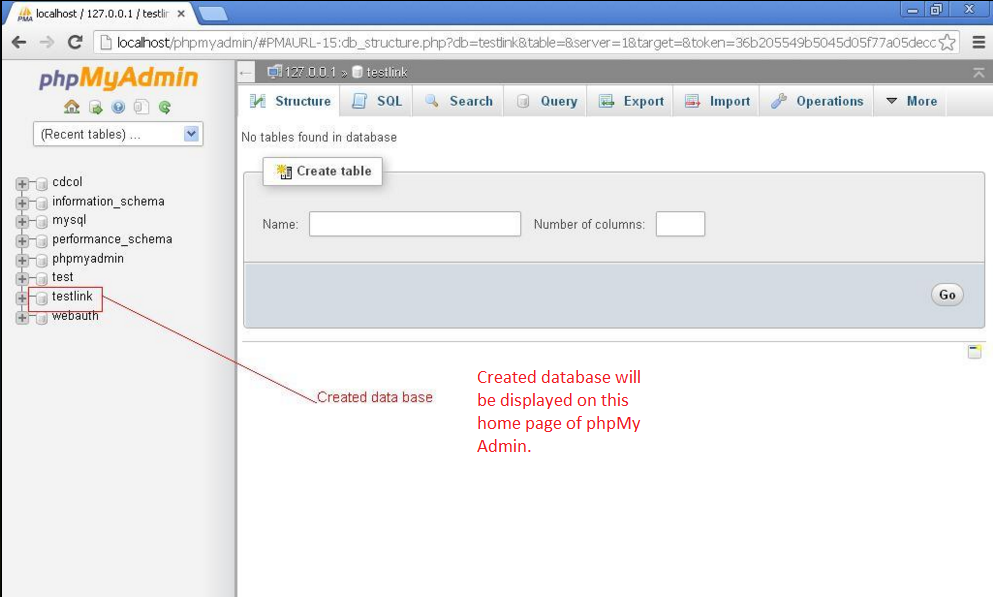The width and height of the screenshot is (993, 597).
Task: Click the phpMyAdmin logo
Action: click(x=118, y=78)
